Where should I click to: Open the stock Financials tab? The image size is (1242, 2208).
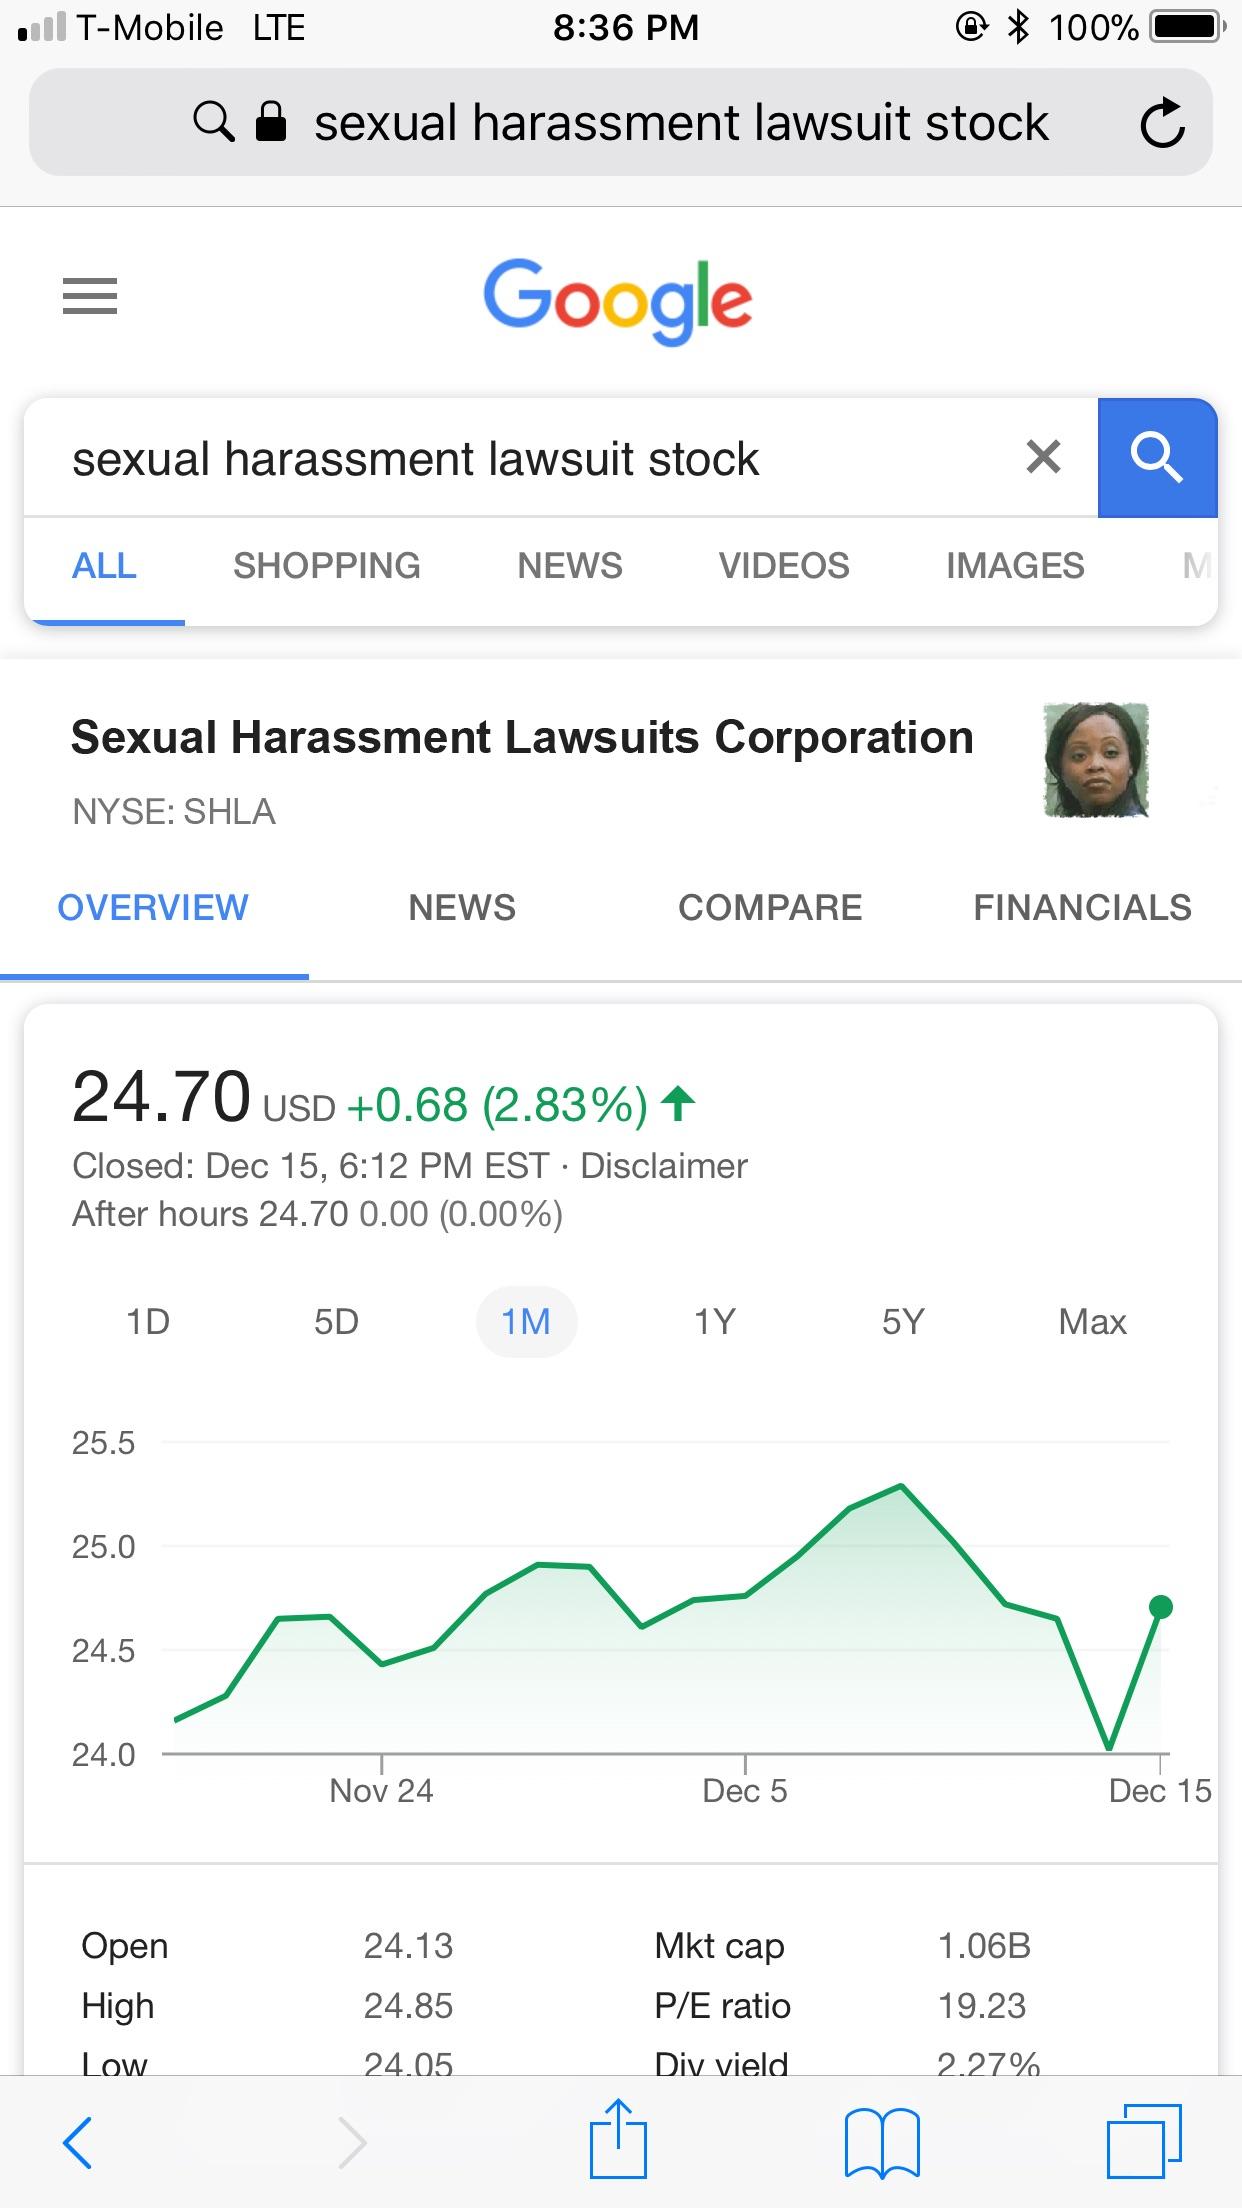click(x=1082, y=908)
